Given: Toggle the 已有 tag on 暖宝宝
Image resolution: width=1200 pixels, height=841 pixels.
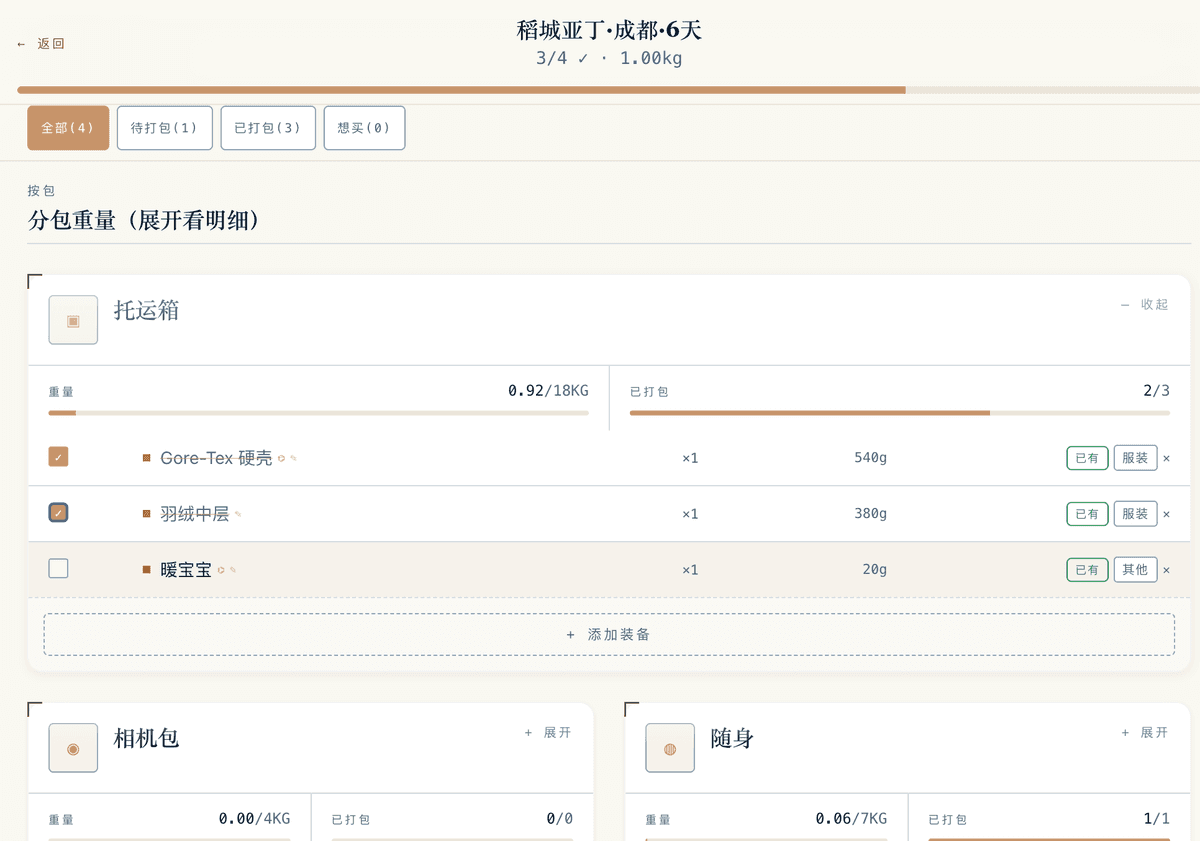Looking at the screenshot, I should tap(1087, 570).
